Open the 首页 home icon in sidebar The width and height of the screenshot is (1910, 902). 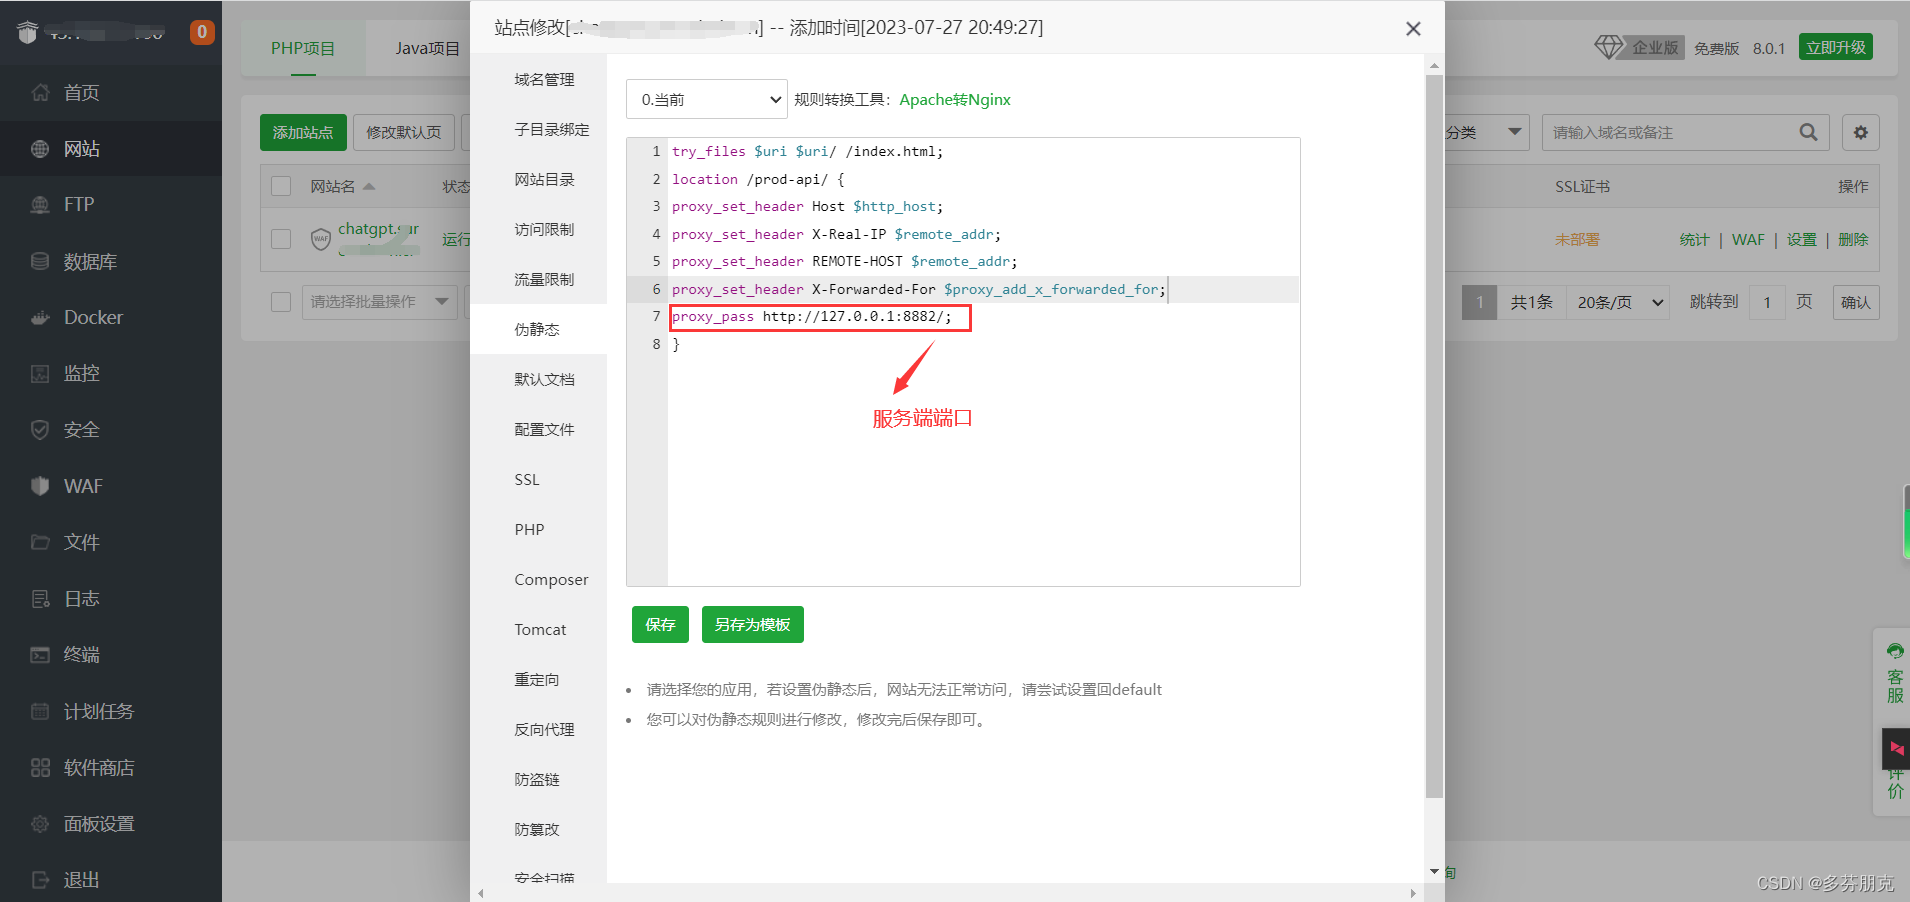pos(40,93)
